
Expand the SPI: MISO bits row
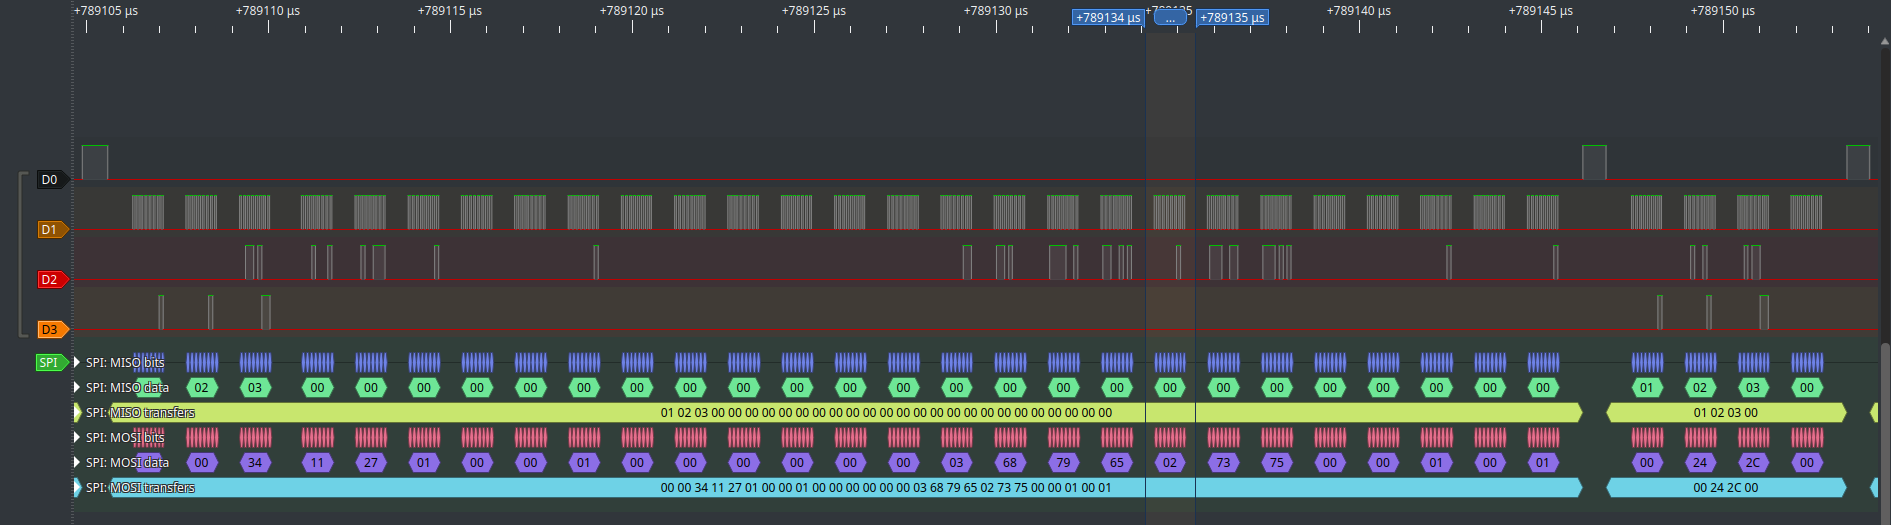coord(77,363)
